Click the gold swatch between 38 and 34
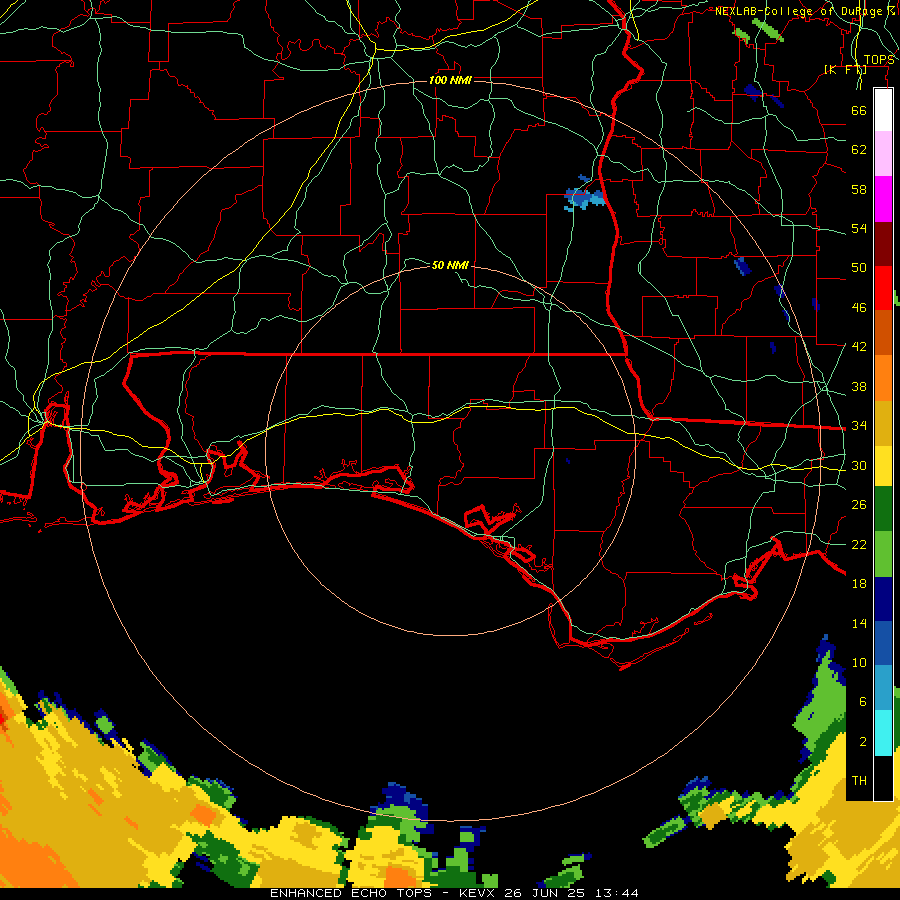The height and width of the screenshot is (900, 900). [883, 423]
